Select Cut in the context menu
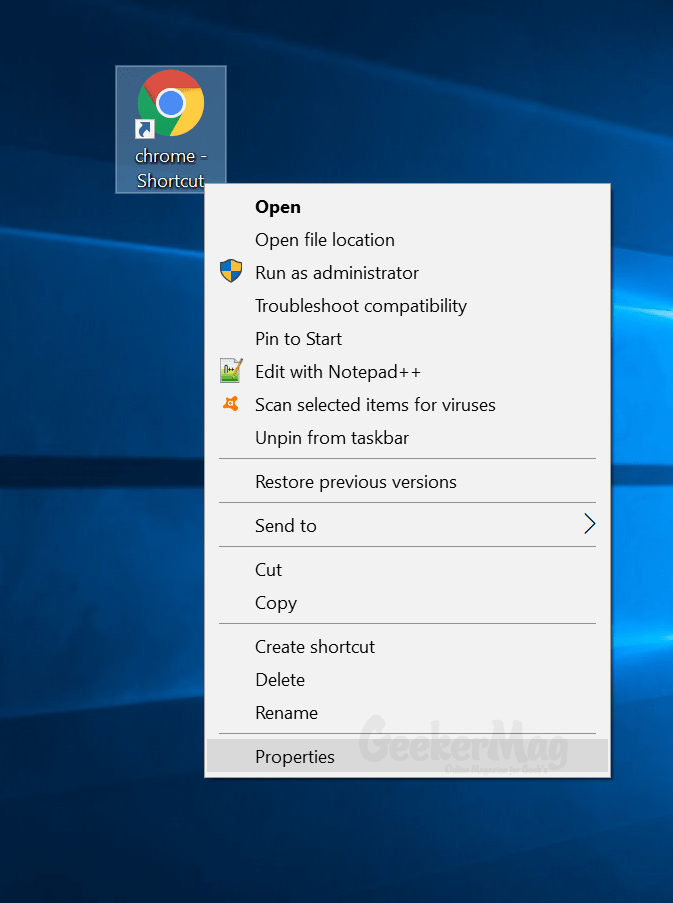This screenshot has width=673, height=903. 408,570
